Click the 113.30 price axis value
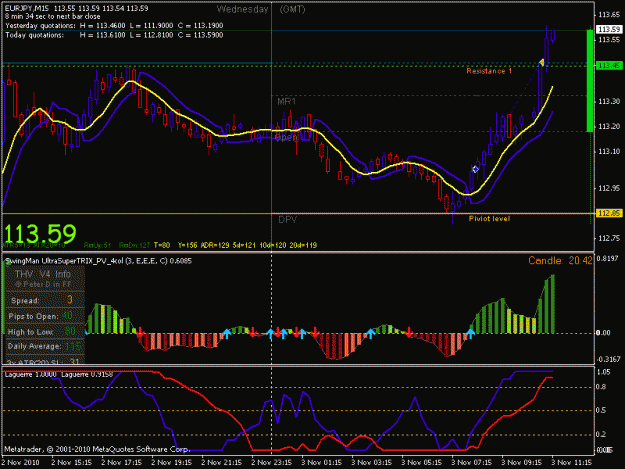This screenshot has height=469, width=625. [x=609, y=102]
